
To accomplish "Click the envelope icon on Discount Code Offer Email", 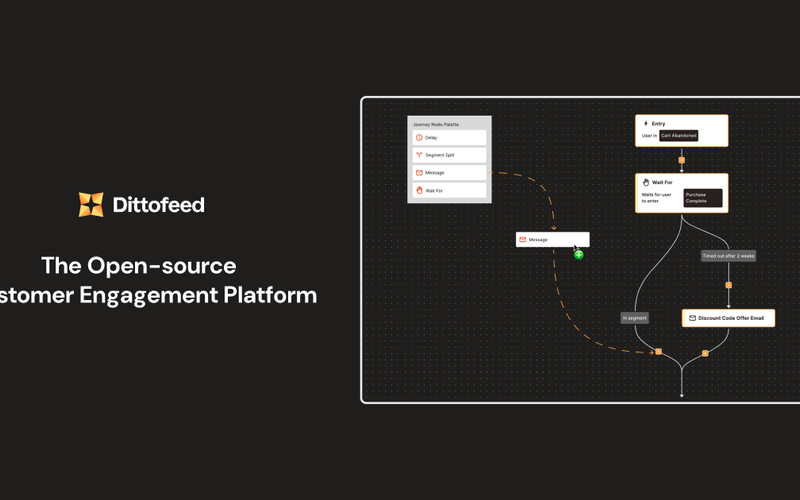I will (692, 318).
